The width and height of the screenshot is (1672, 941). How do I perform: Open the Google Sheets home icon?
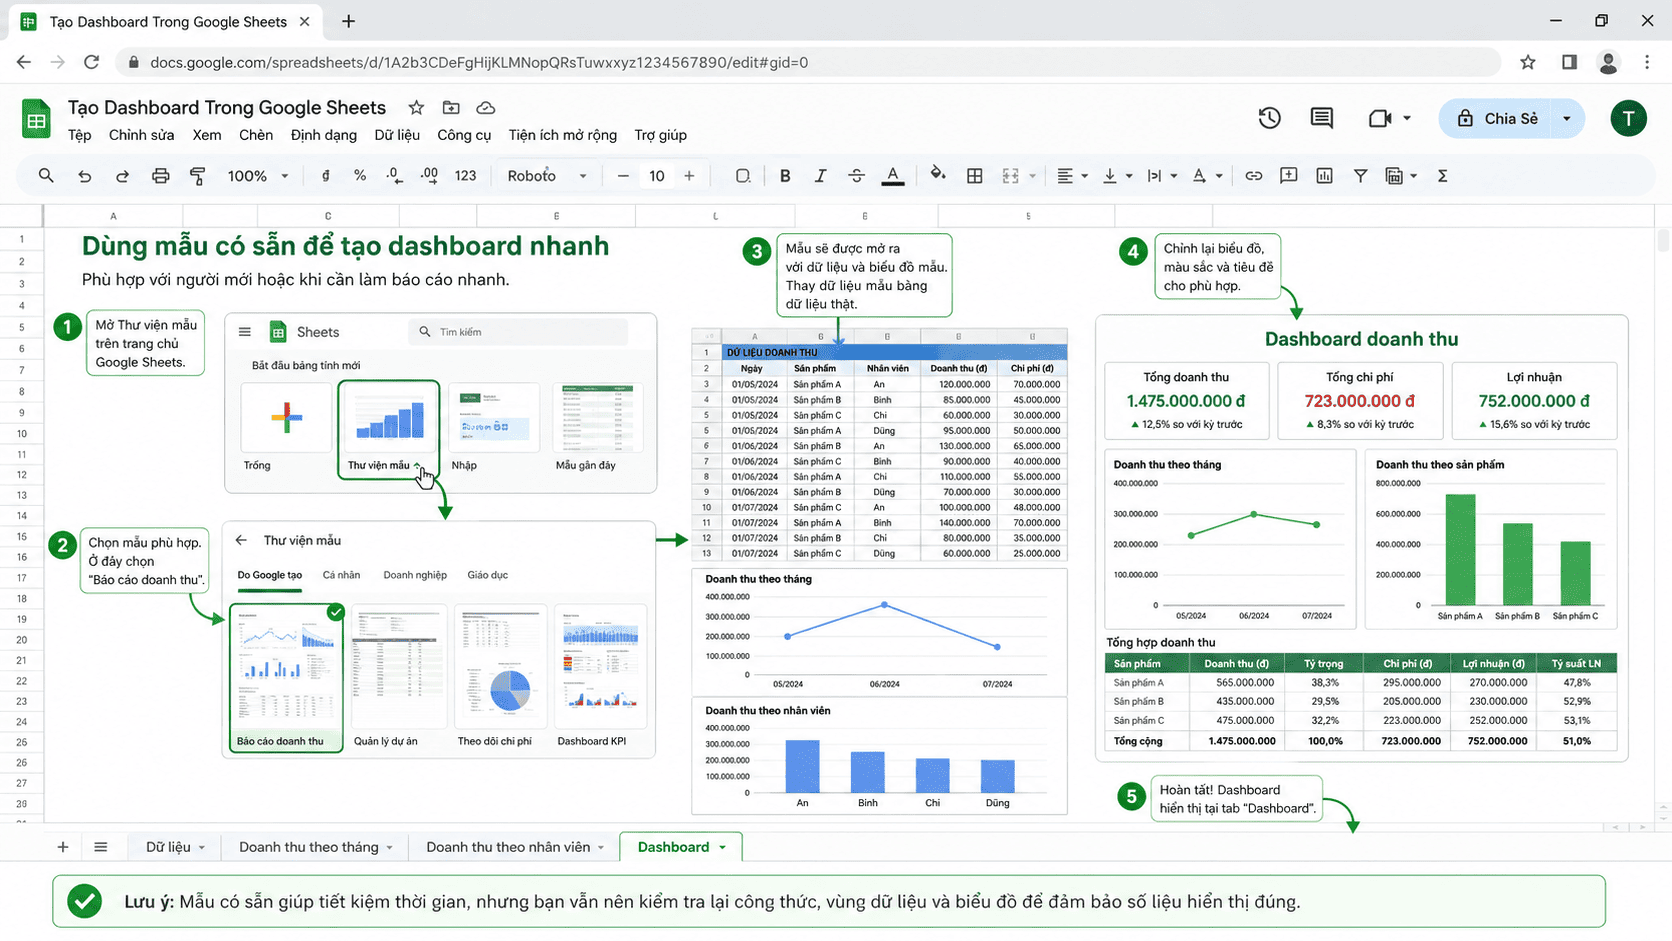pyautogui.click(x=37, y=119)
